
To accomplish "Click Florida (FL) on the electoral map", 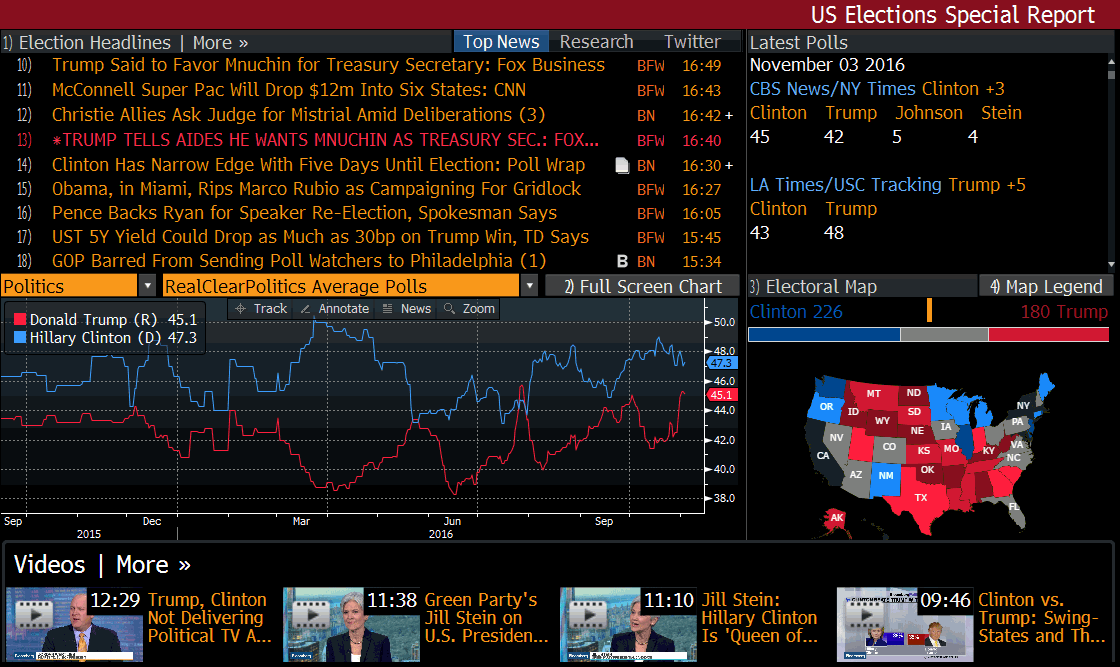I will click(x=1014, y=507).
